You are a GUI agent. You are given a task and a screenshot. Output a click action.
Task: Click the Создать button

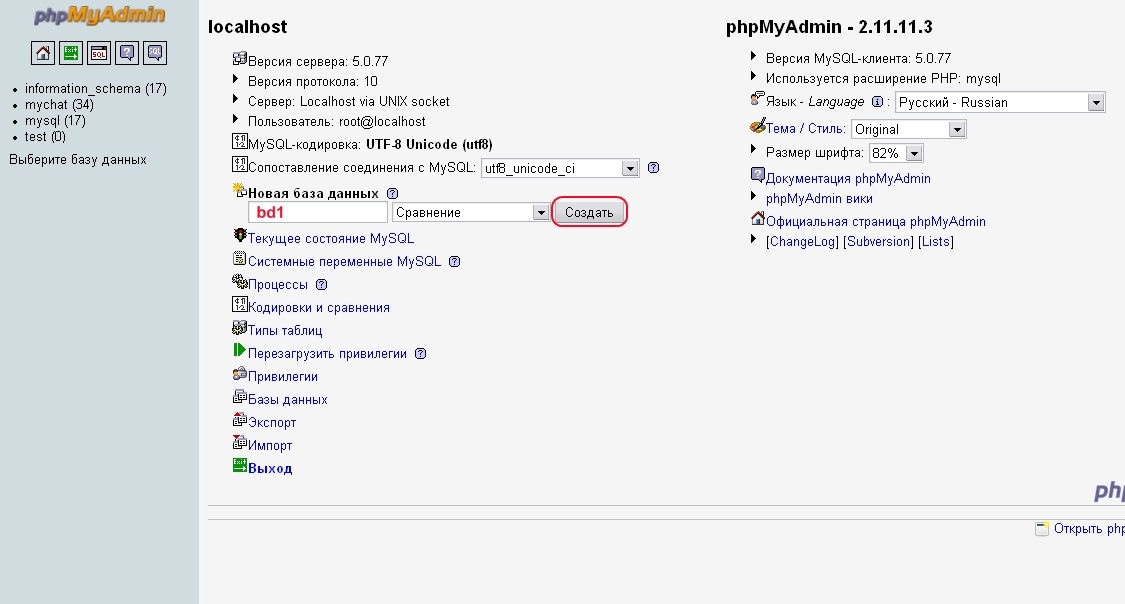click(589, 212)
